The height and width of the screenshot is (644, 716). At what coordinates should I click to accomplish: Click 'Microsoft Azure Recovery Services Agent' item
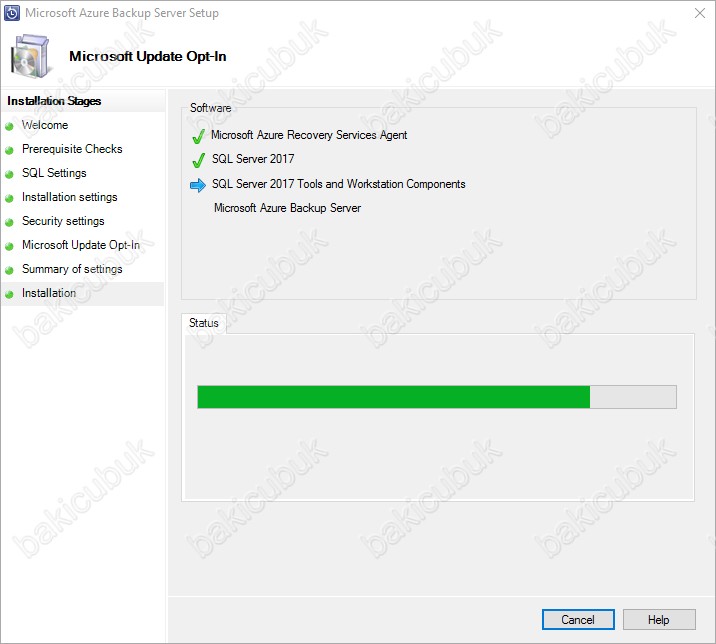[309, 135]
